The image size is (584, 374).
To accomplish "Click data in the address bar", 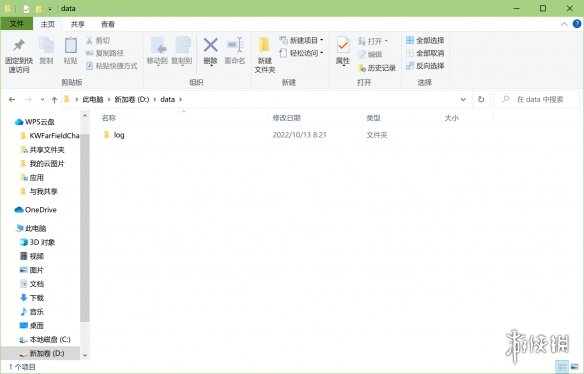I will click(x=168, y=99).
